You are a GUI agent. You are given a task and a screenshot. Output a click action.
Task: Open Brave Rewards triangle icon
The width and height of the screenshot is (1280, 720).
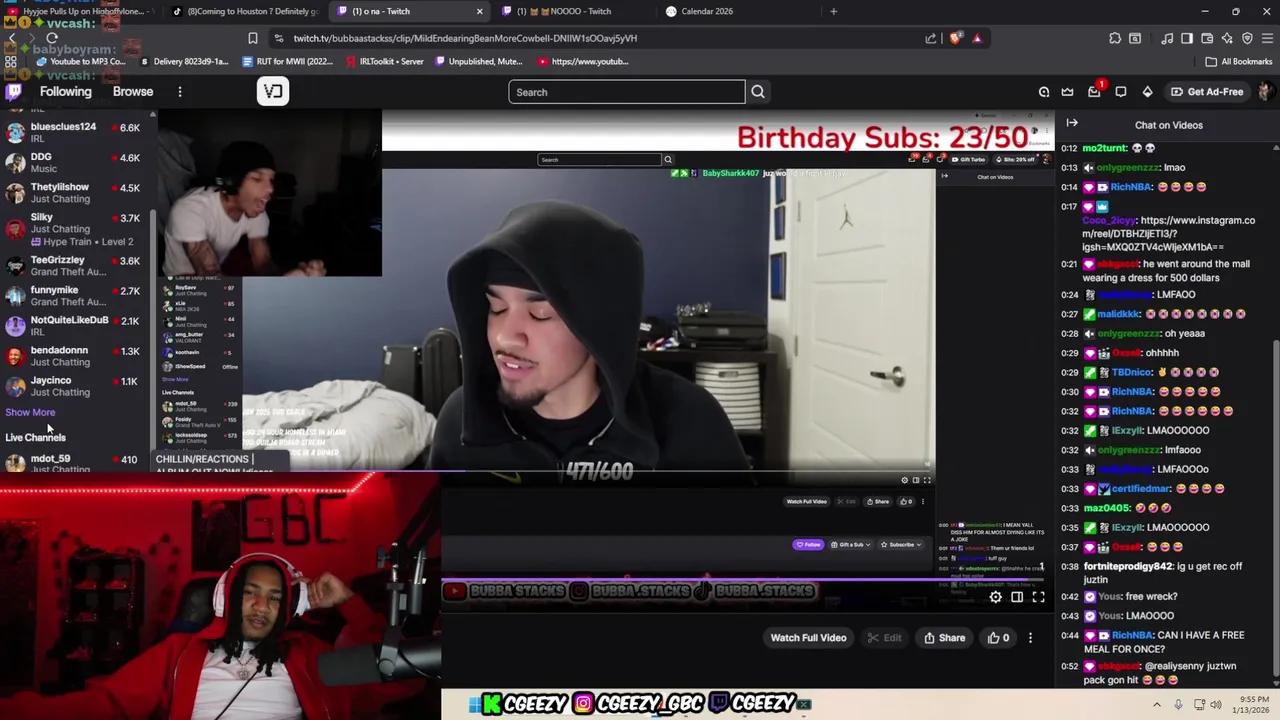pos(977,38)
